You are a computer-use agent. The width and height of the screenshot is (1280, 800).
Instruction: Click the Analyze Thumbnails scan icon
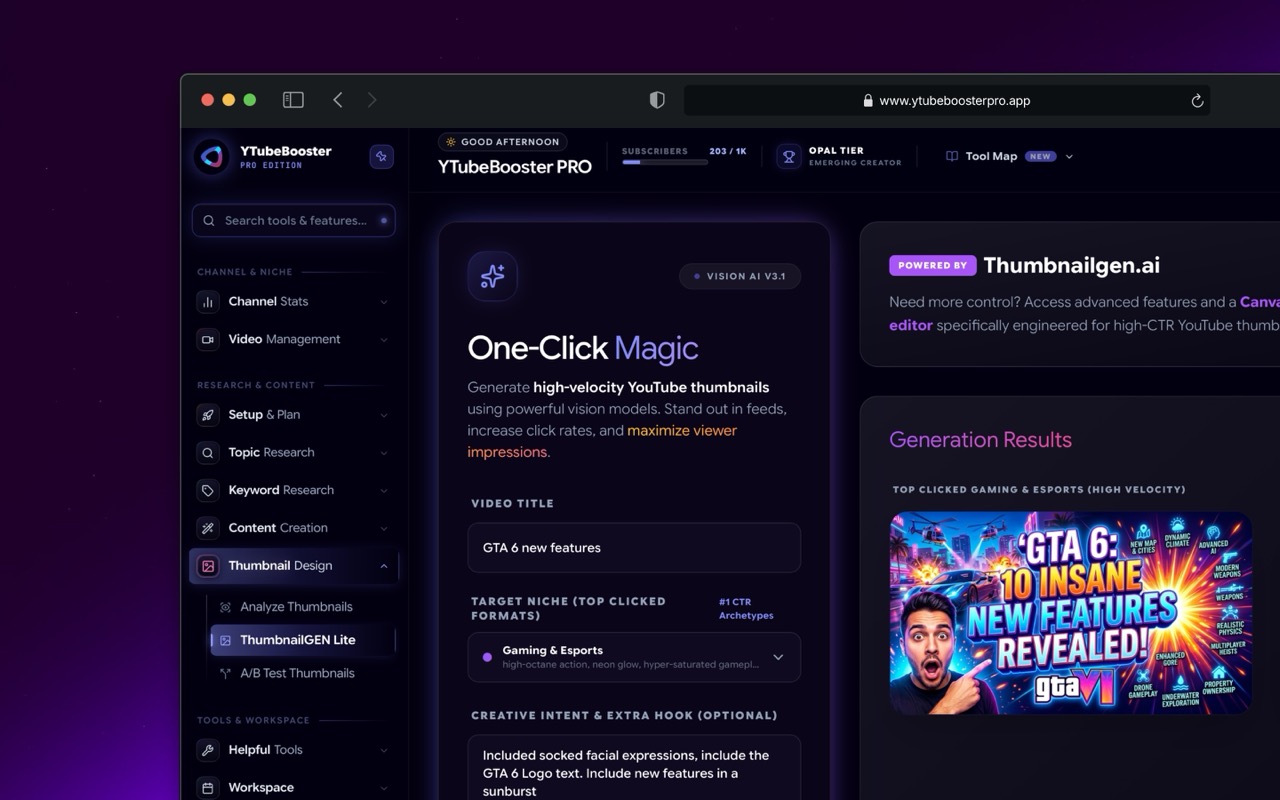click(225, 607)
